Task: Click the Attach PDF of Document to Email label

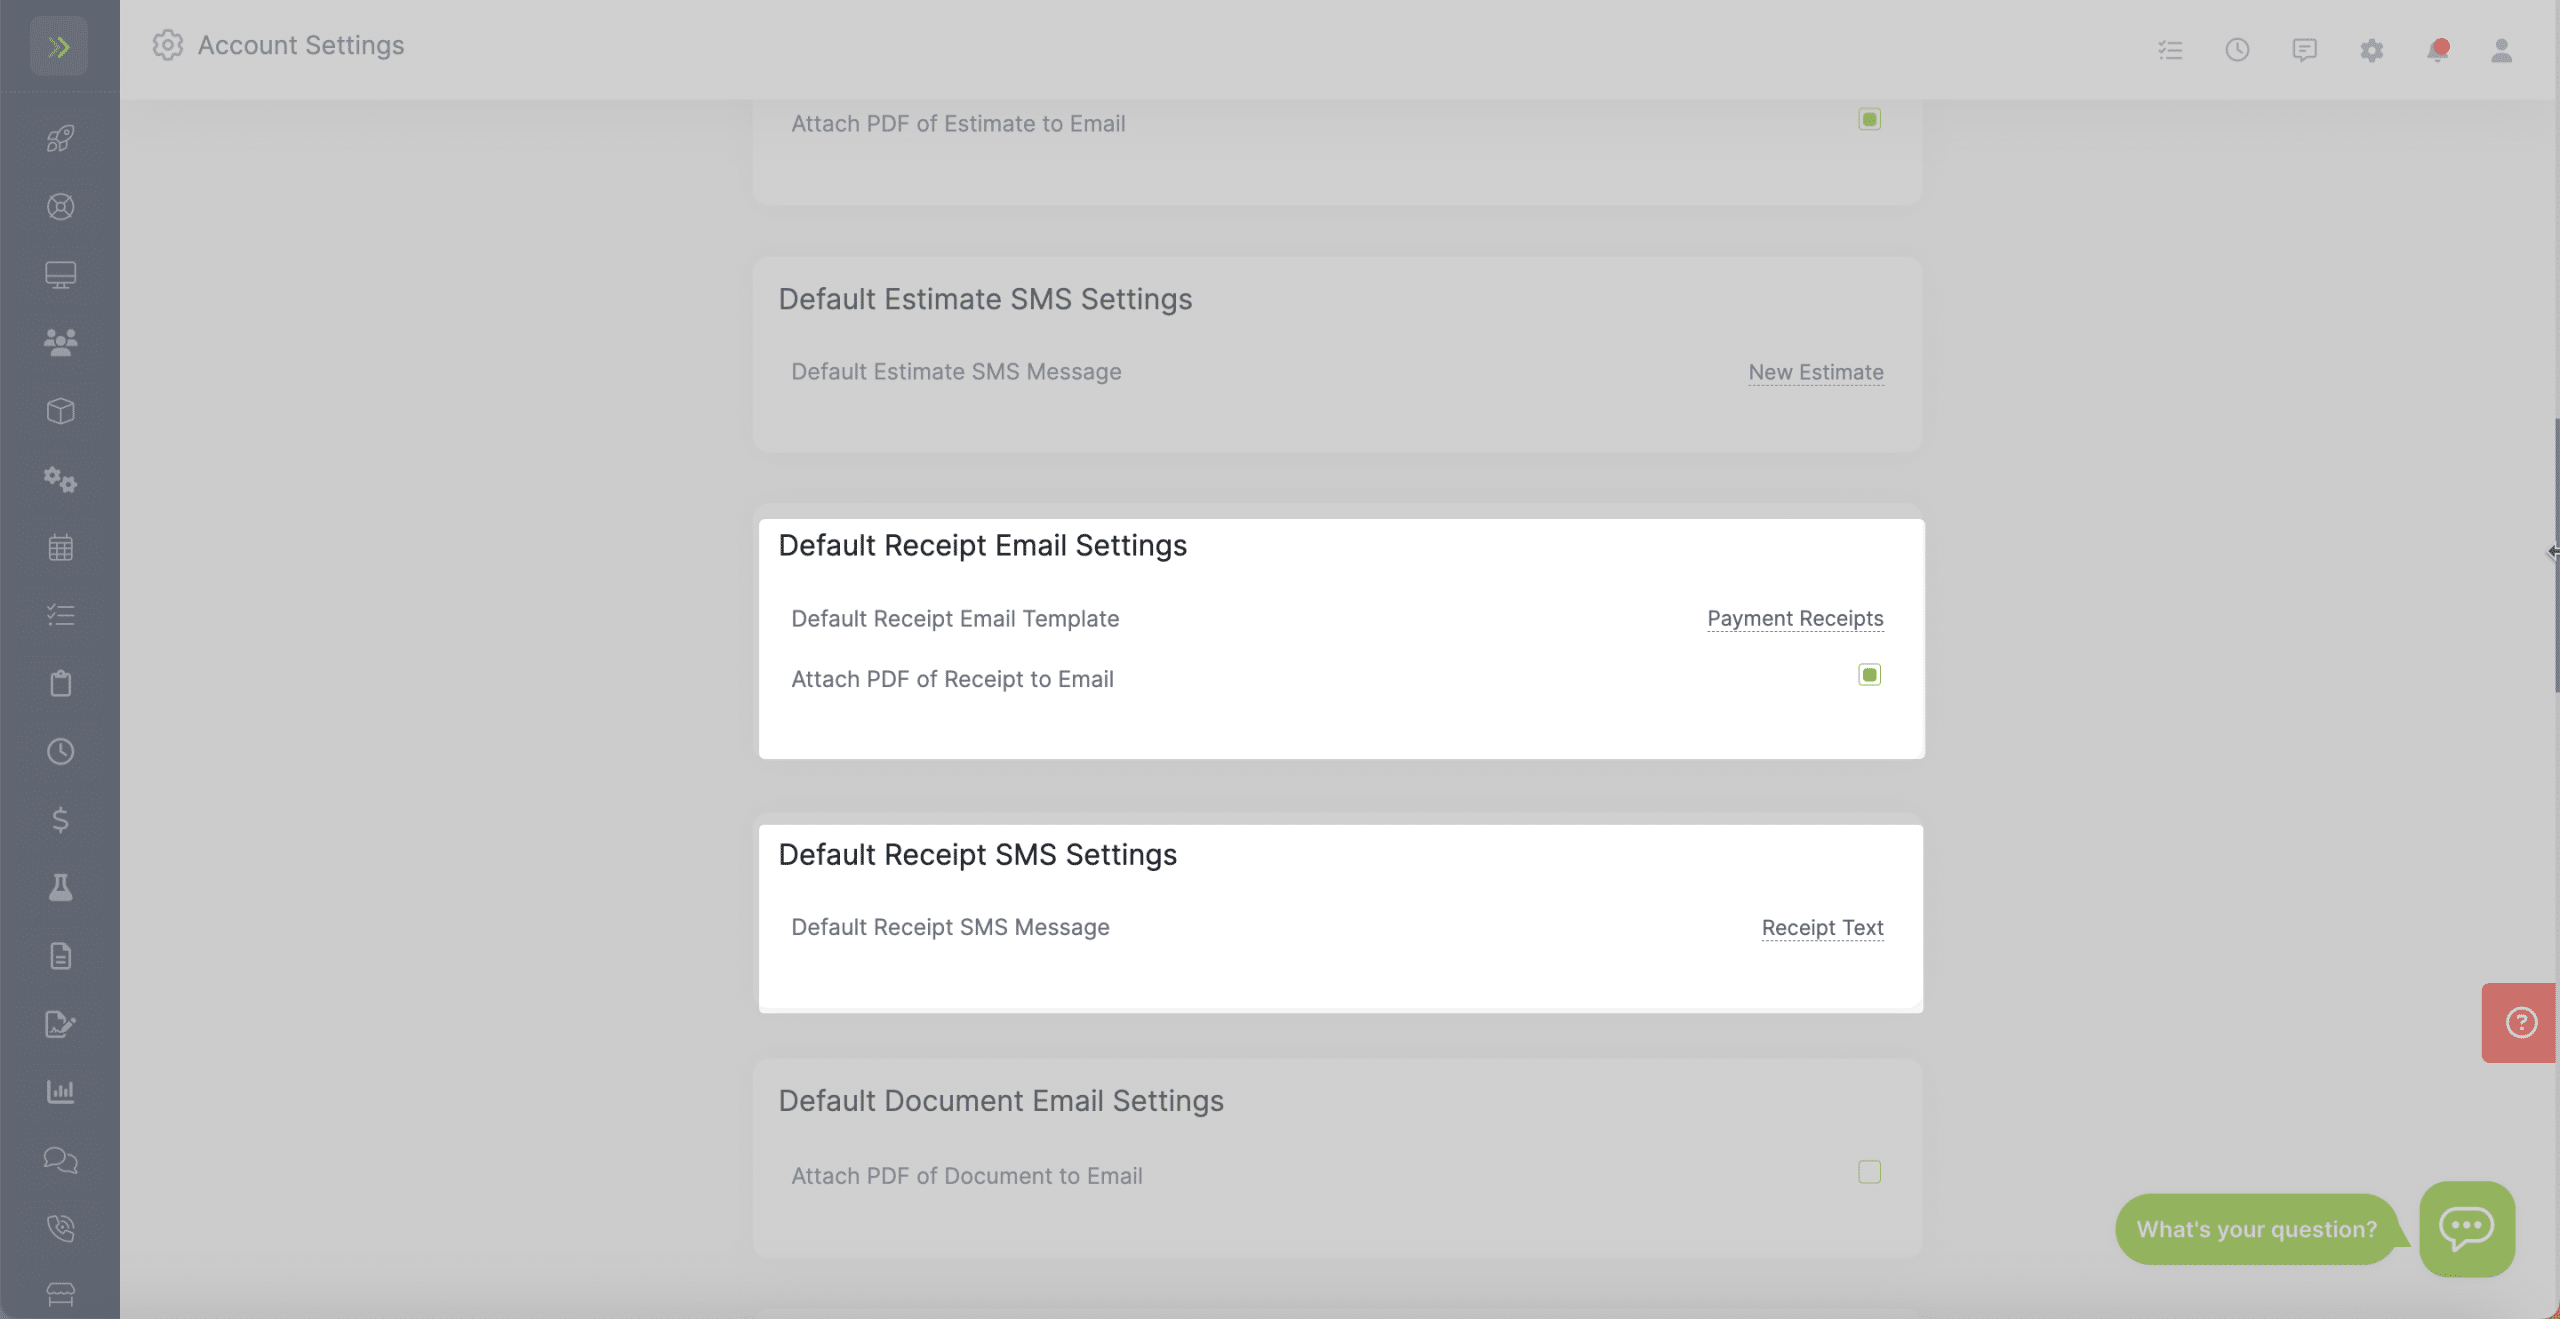Action: point(967,1176)
